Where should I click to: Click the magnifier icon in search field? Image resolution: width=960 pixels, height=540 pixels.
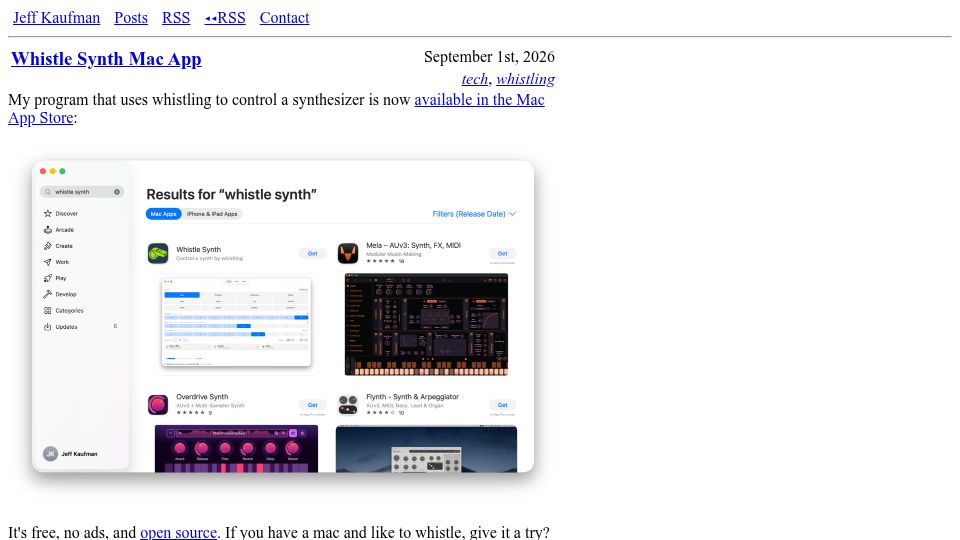48,192
